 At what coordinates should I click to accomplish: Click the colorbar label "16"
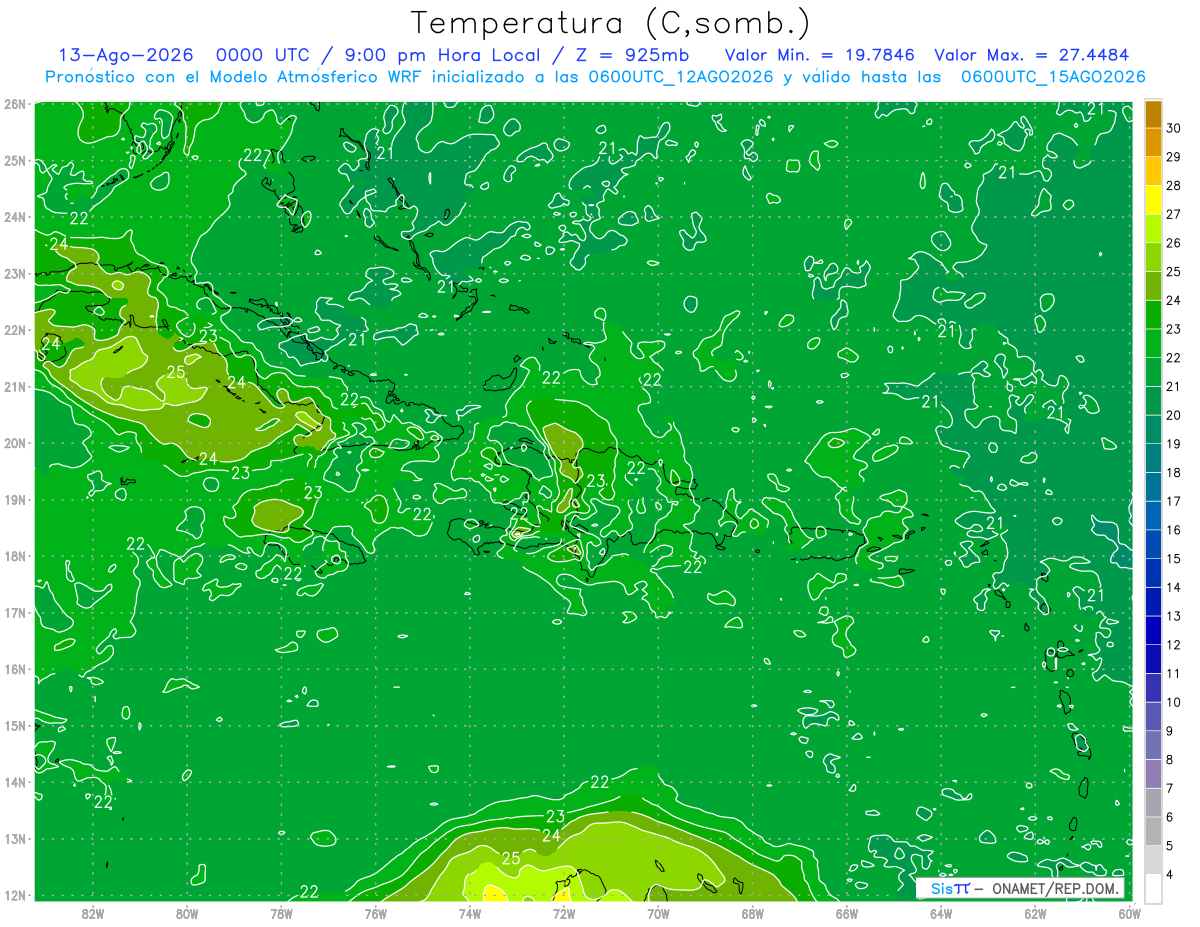1173,530
